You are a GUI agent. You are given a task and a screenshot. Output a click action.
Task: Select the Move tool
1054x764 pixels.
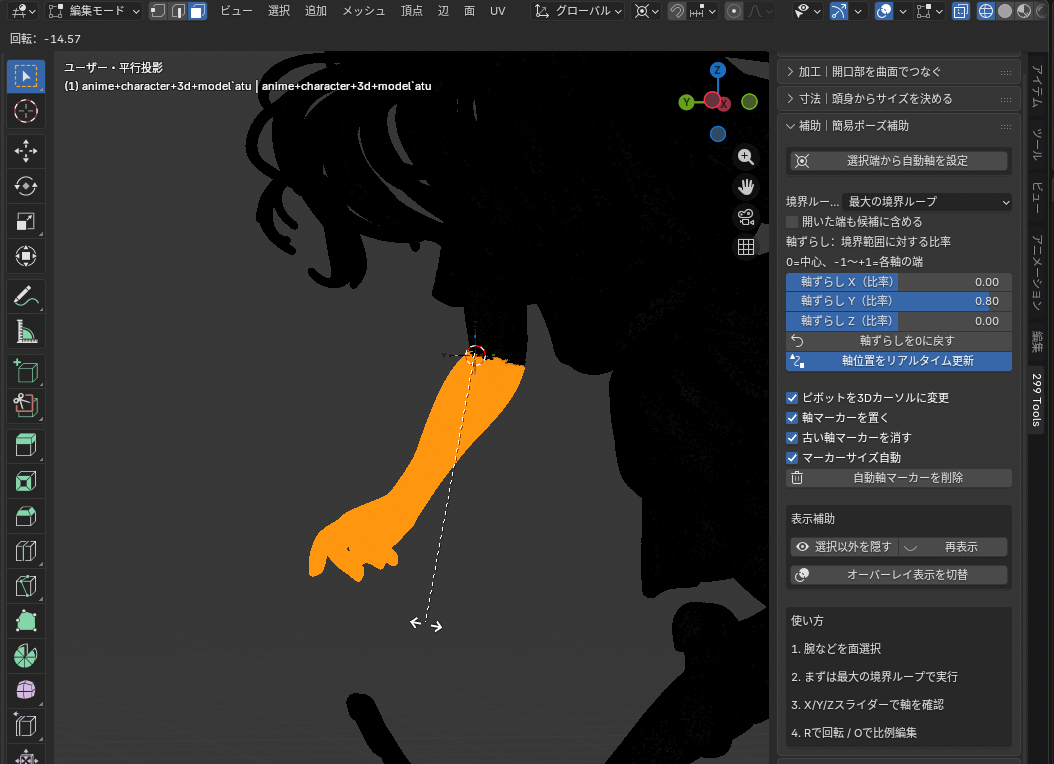tap(26, 151)
